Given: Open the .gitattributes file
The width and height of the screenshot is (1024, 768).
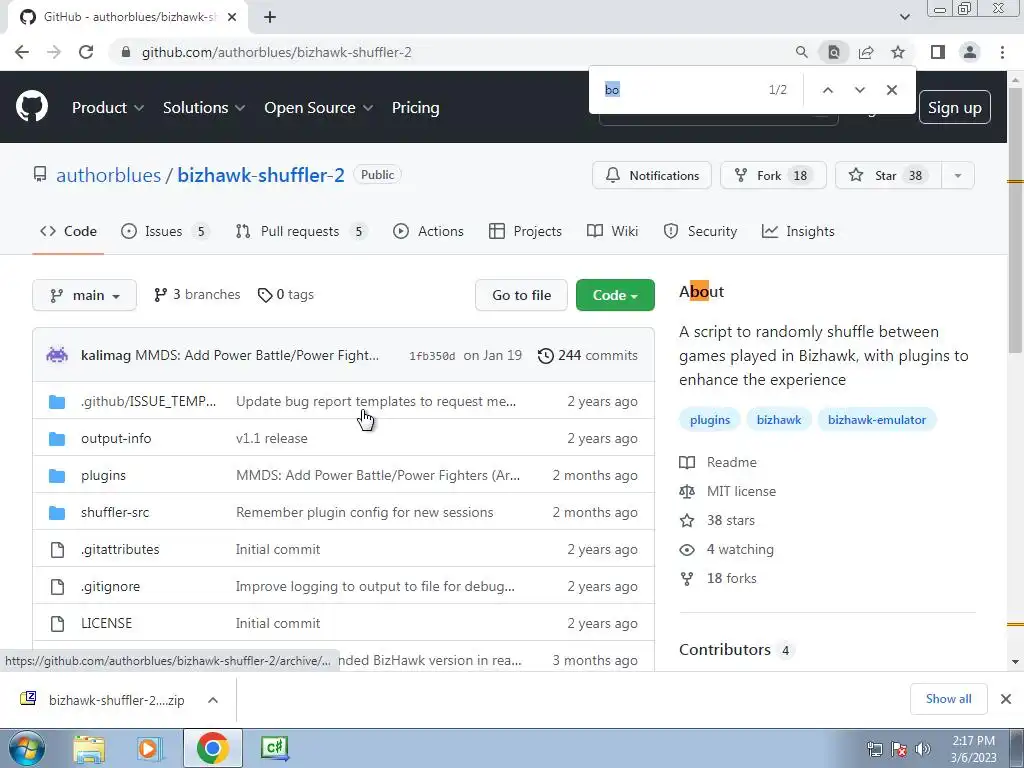Looking at the screenshot, I should (x=120, y=549).
